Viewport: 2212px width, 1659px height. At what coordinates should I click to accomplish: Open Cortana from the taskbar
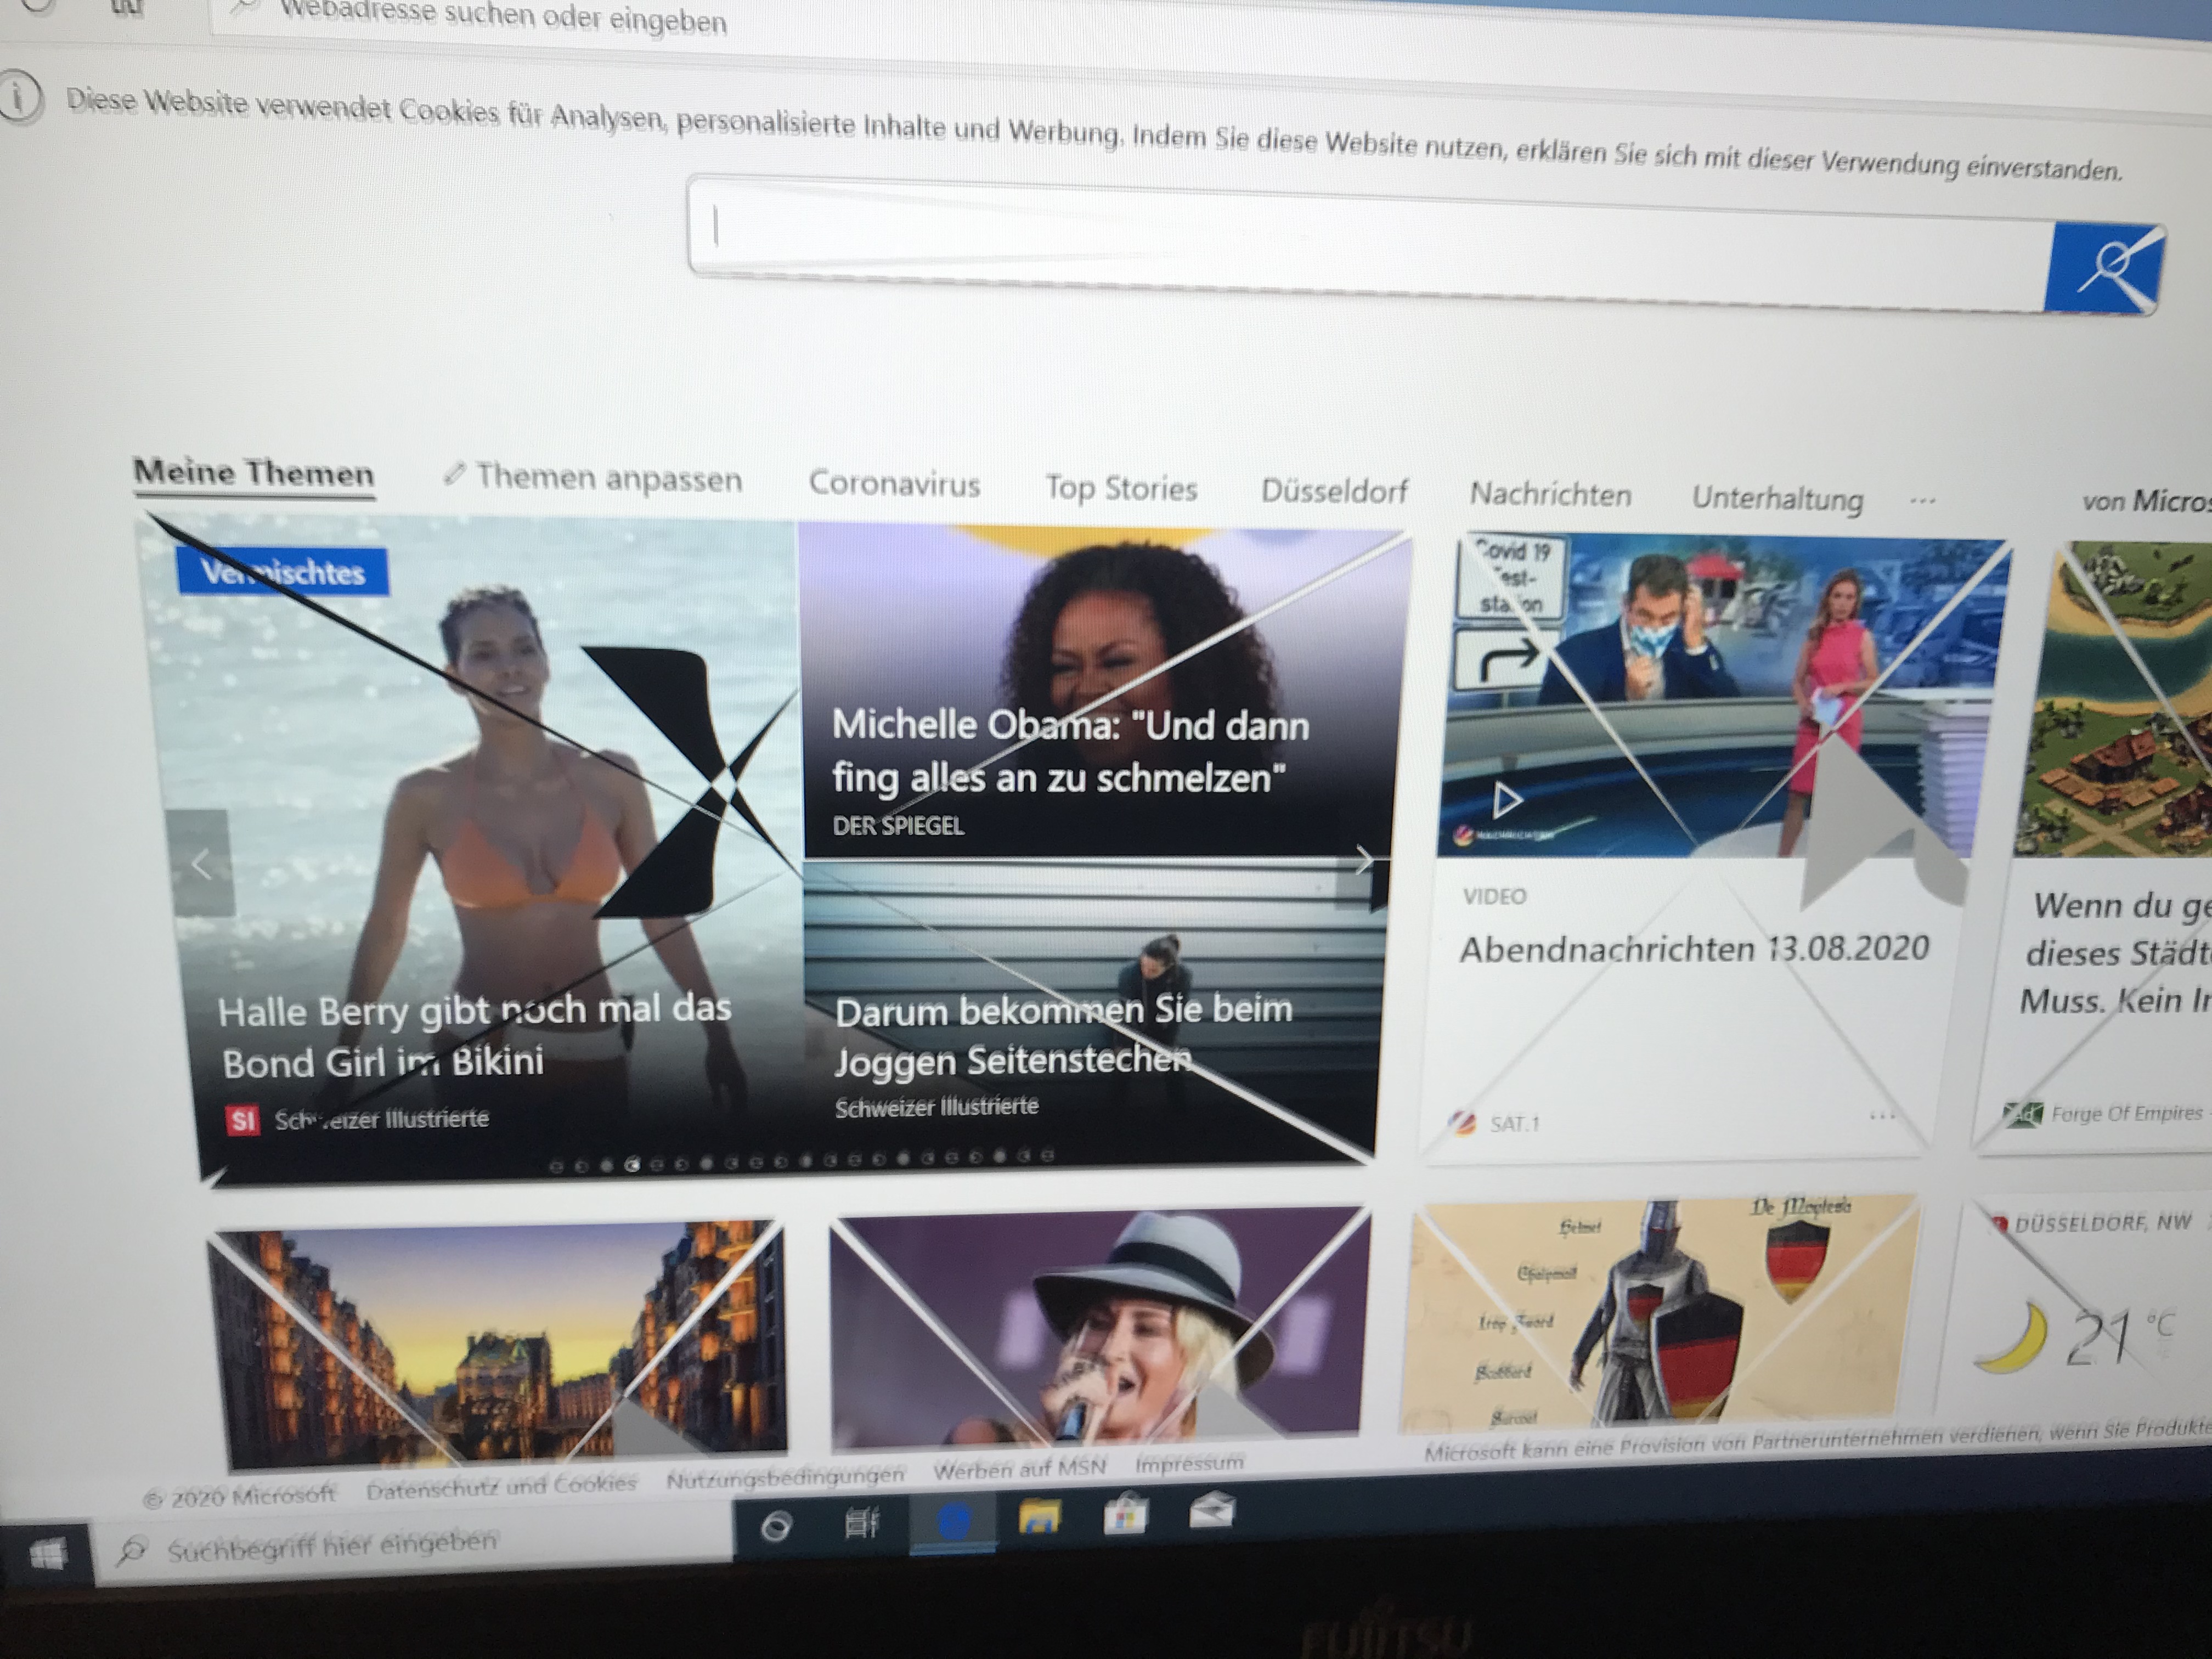[777, 1527]
